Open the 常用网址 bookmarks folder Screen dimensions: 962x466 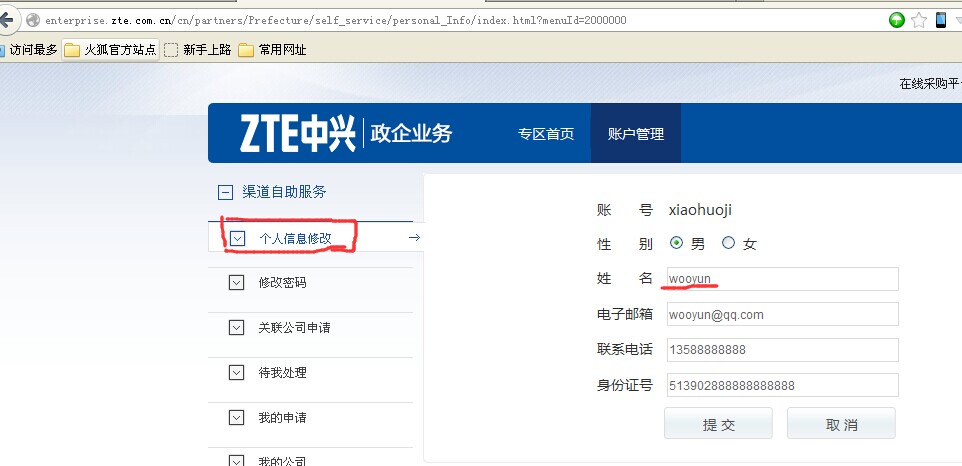pyautogui.click(x=272, y=50)
